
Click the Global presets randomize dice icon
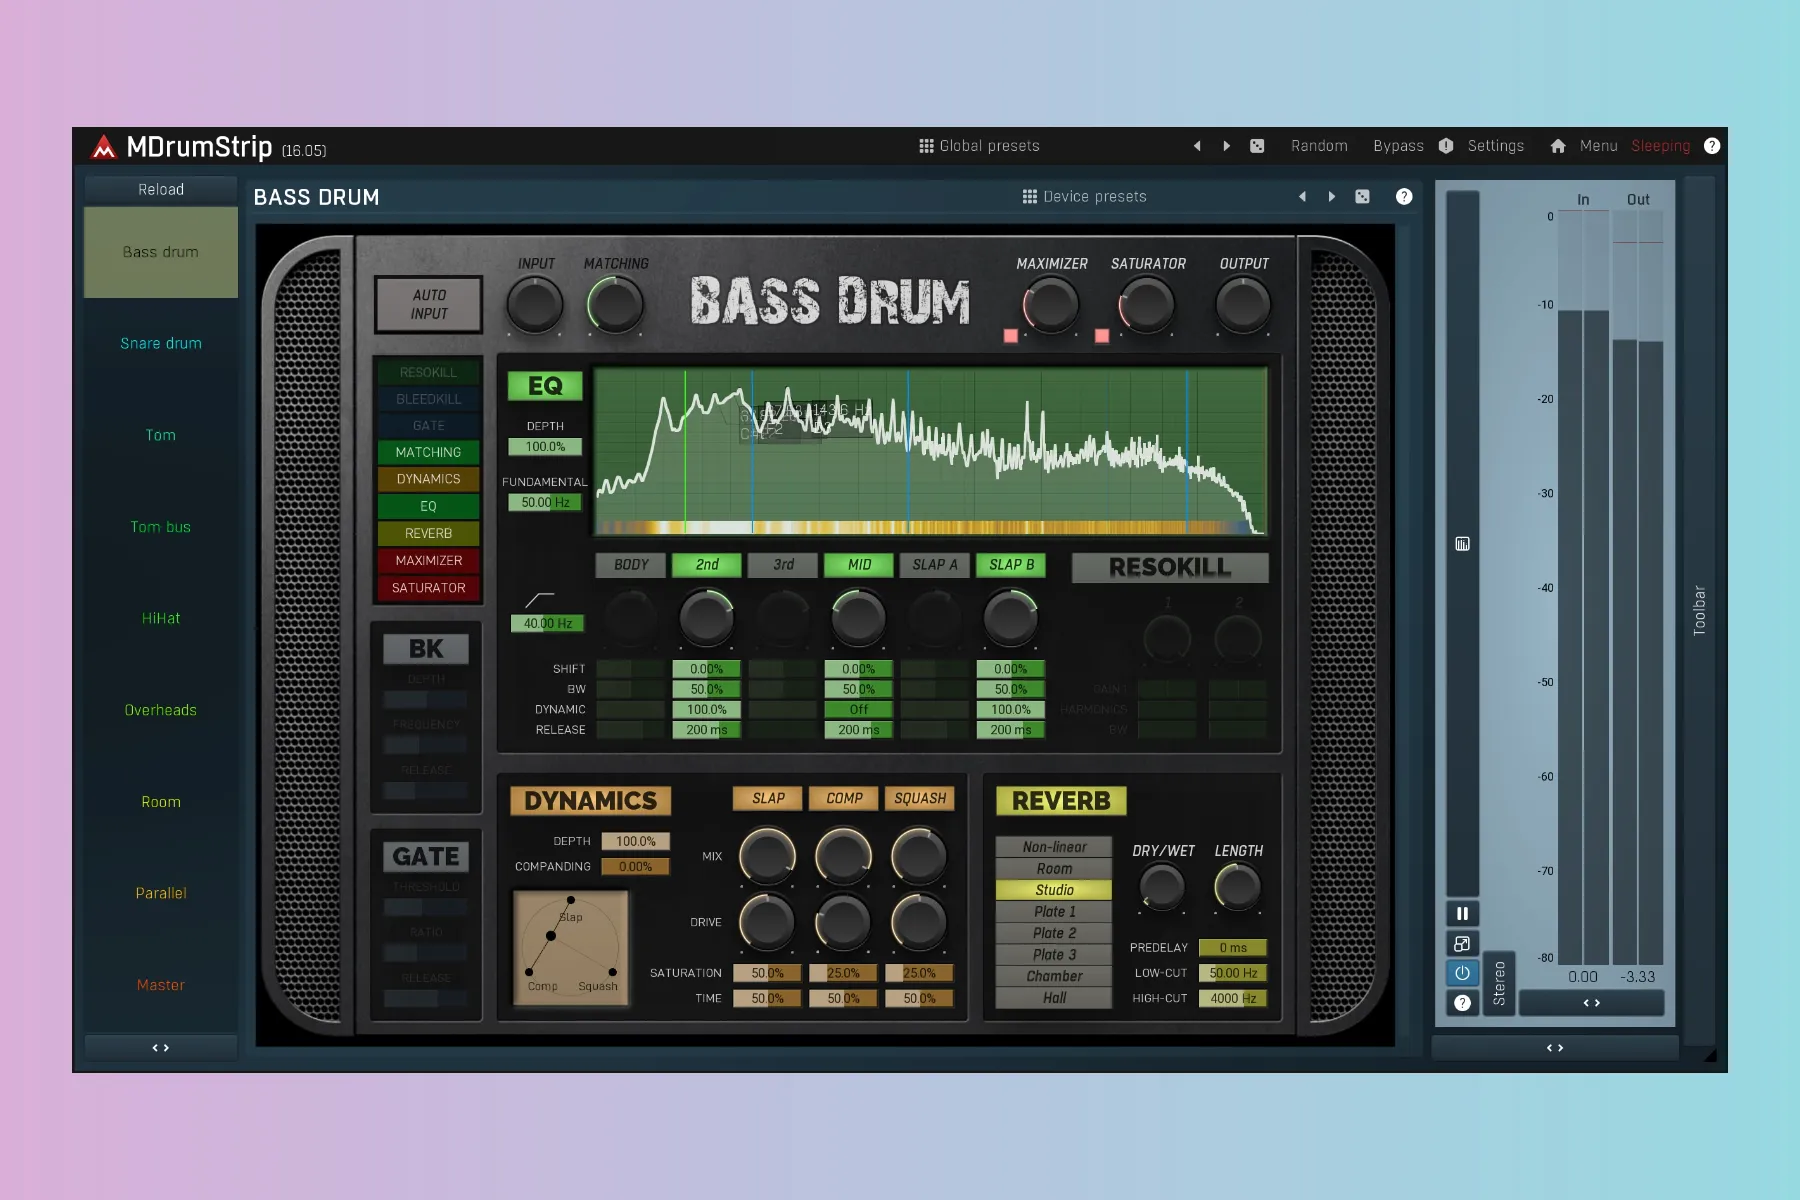pos(1257,146)
